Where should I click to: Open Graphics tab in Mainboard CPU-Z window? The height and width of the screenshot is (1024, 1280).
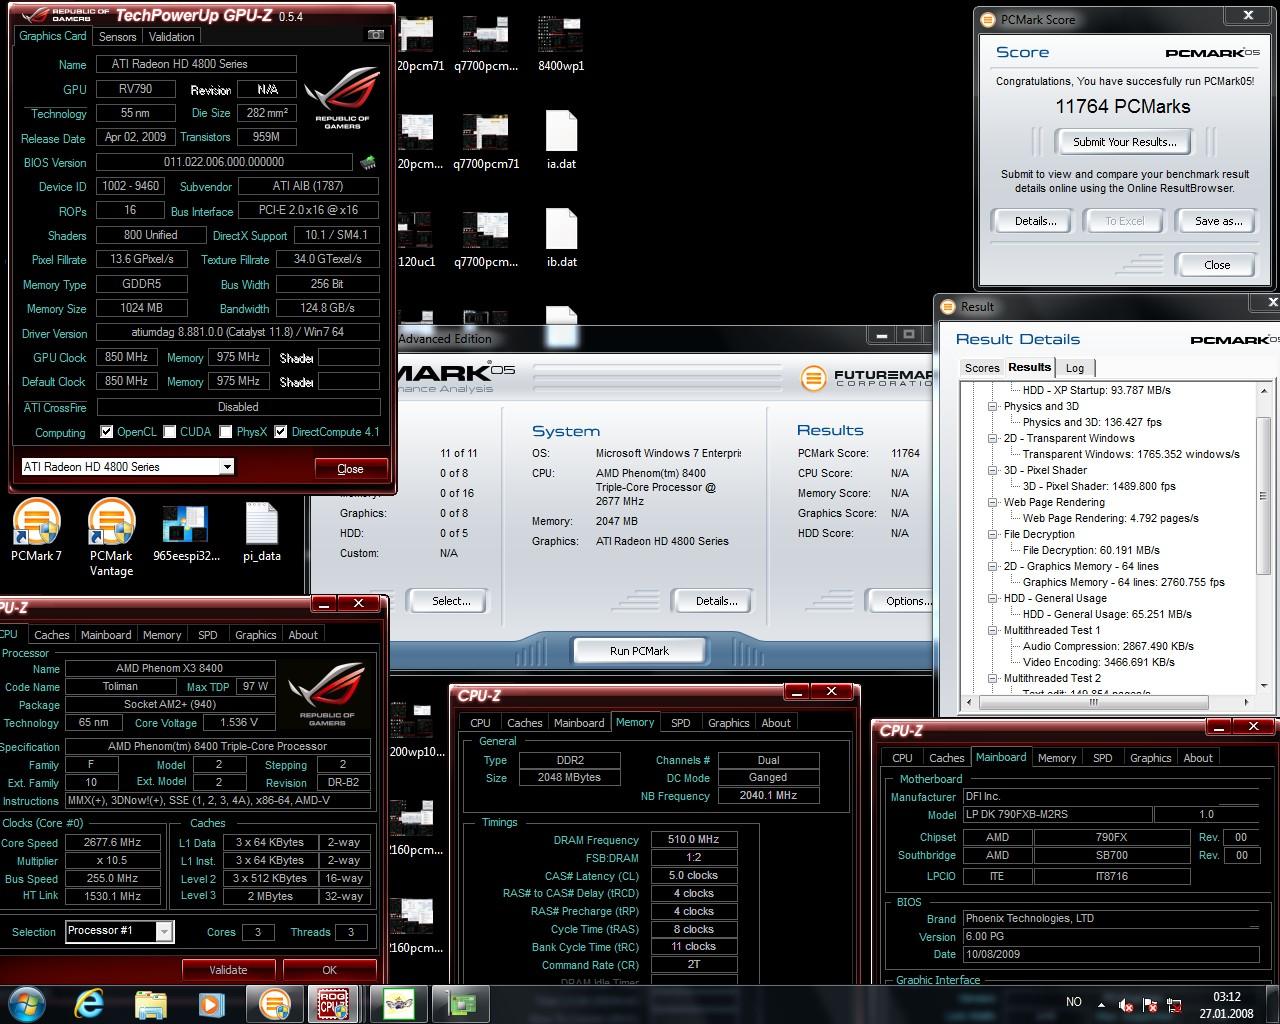coord(1151,758)
